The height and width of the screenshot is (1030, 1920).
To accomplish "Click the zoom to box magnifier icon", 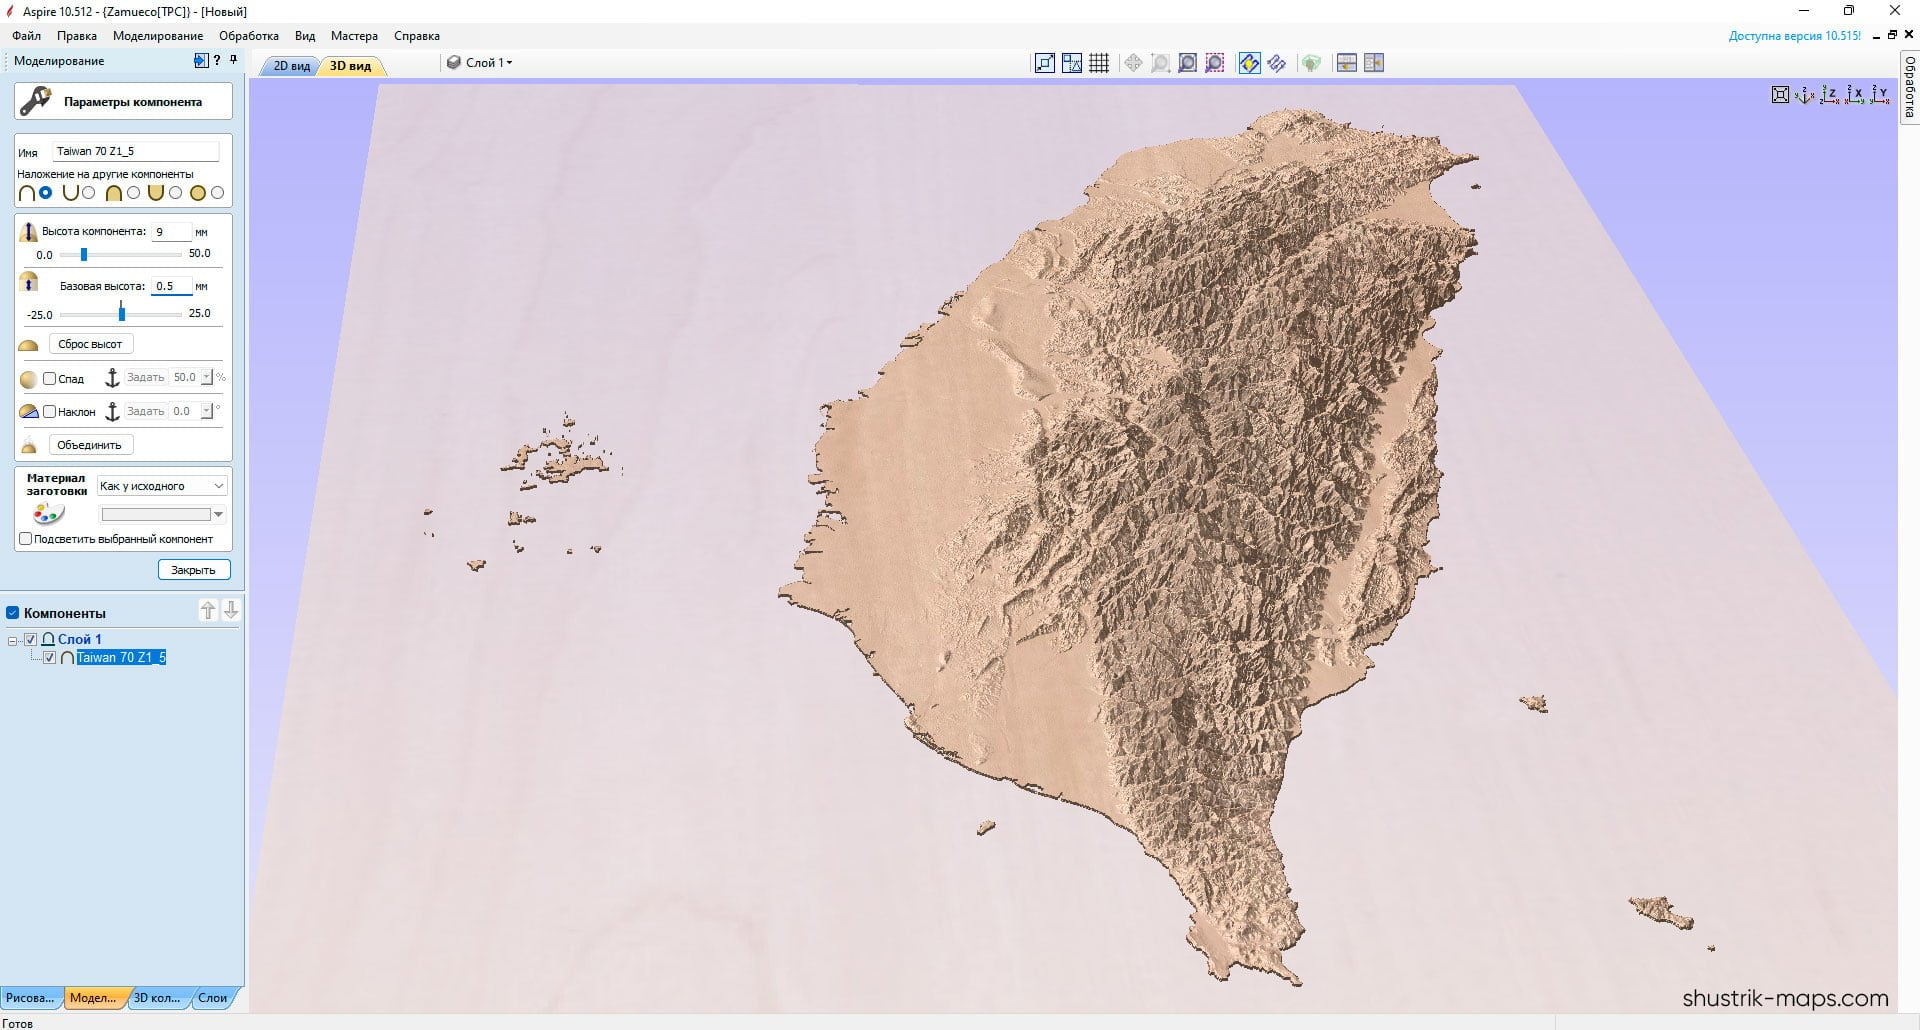I will 1187,63.
